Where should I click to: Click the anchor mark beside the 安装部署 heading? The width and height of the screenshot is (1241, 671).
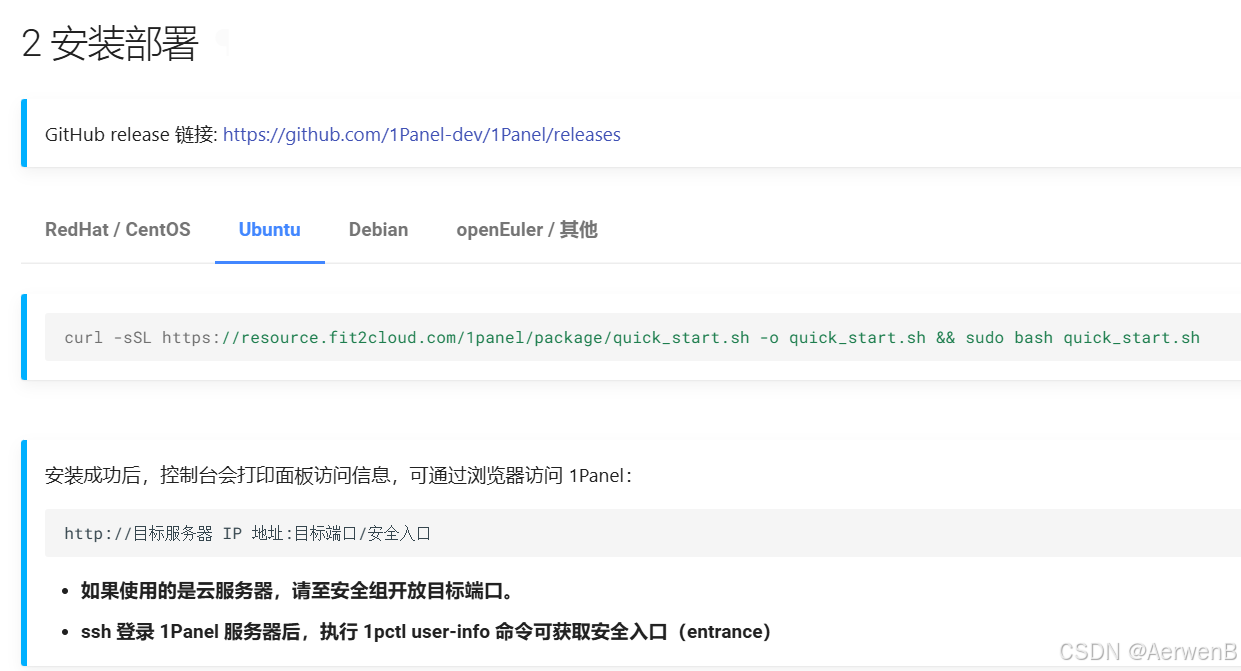click(x=223, y=43)
